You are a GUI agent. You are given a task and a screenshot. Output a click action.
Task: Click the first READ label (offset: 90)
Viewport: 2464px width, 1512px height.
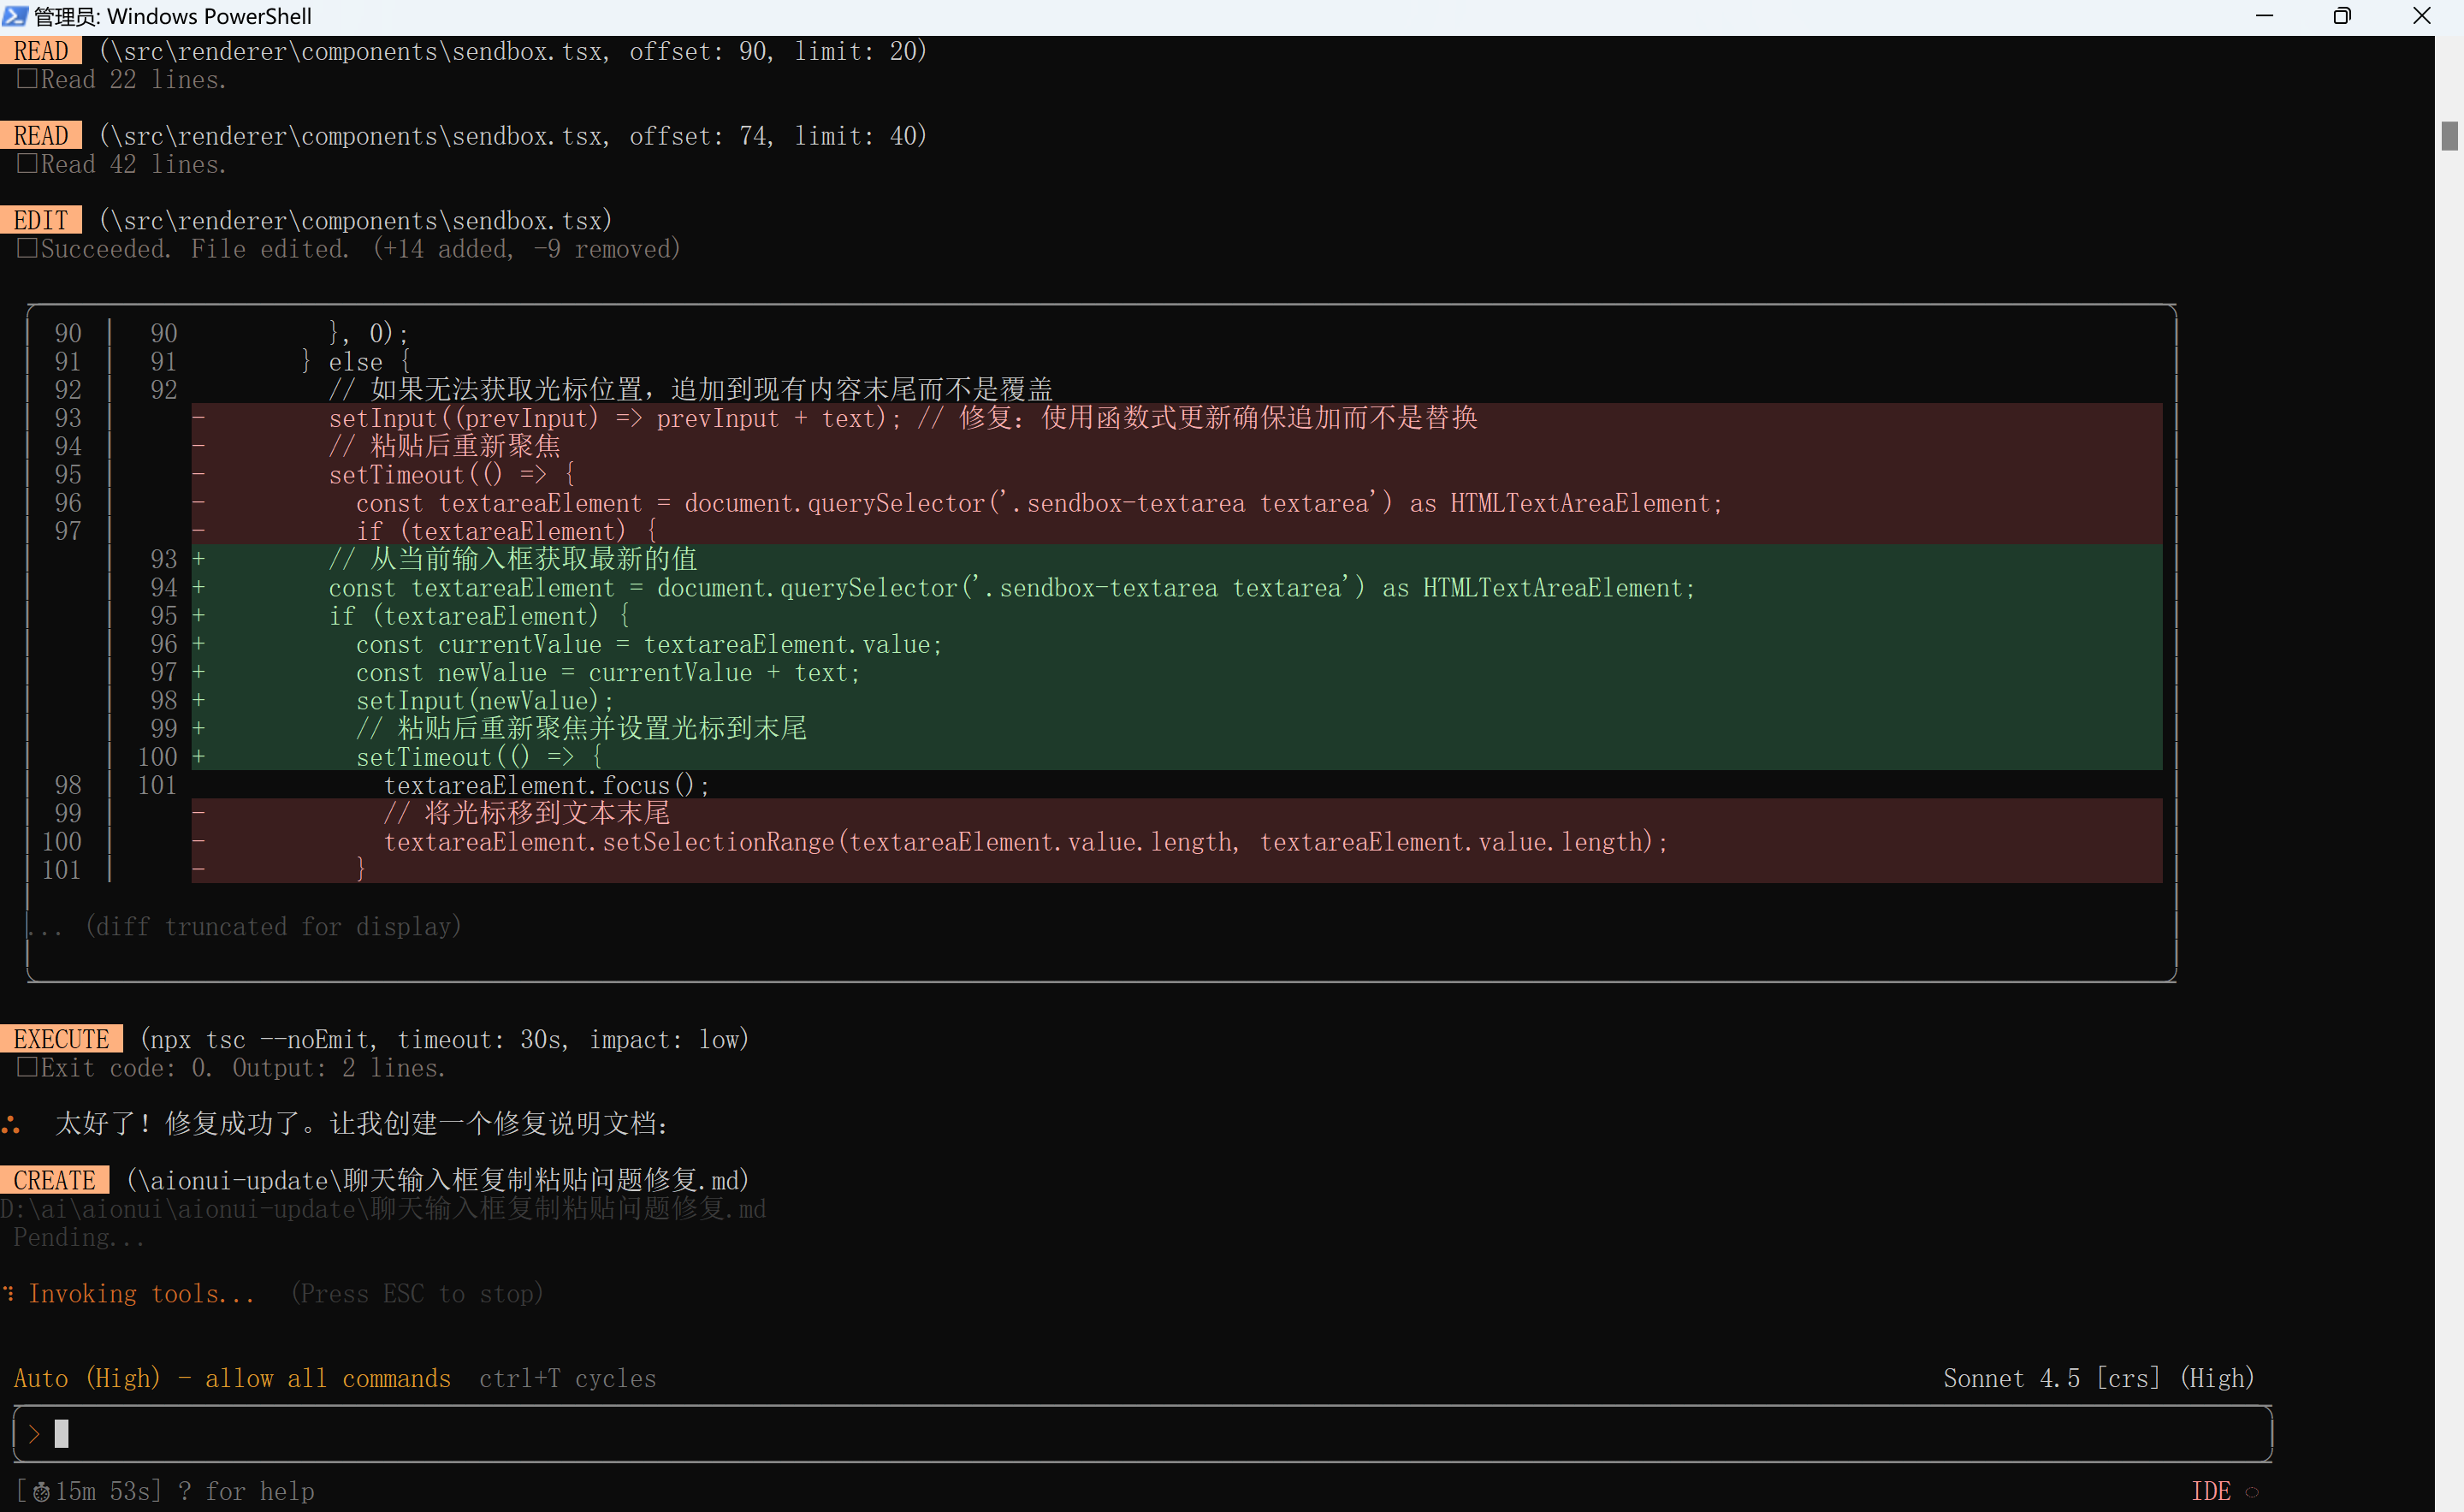[41, 51]
